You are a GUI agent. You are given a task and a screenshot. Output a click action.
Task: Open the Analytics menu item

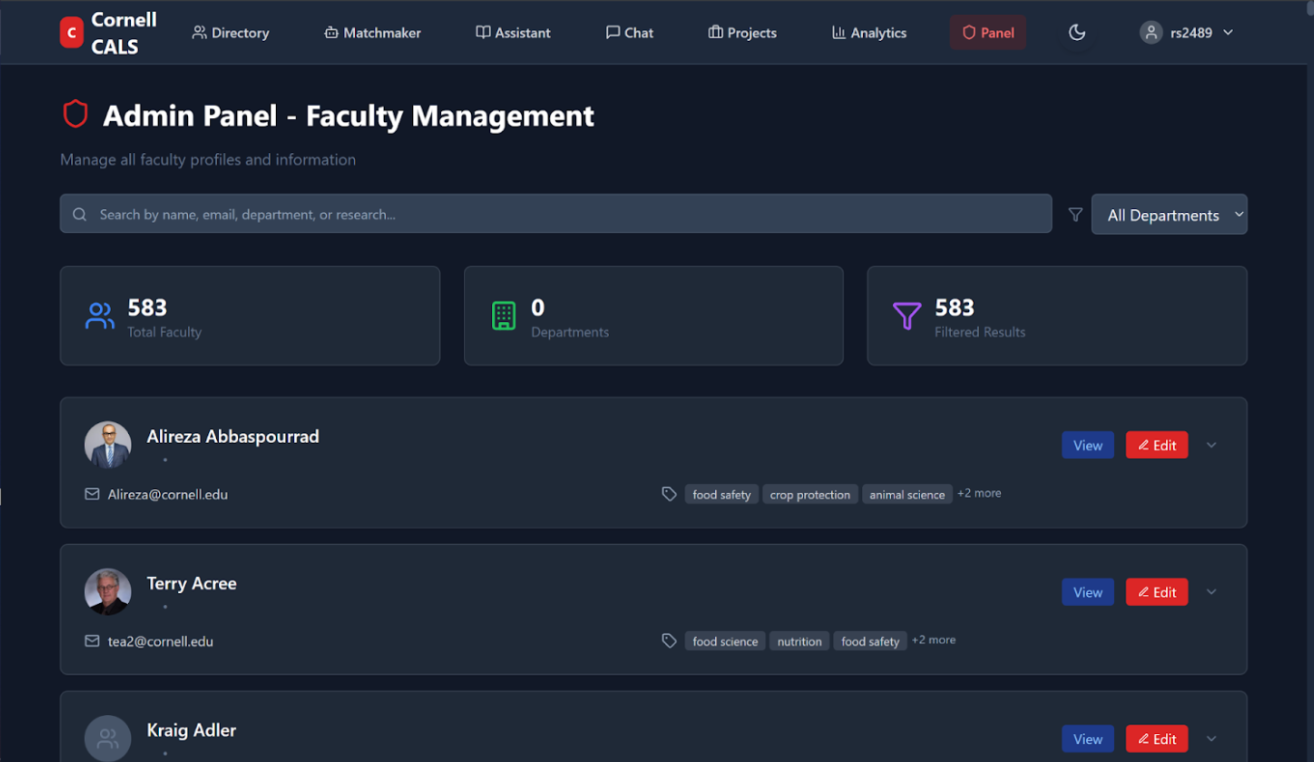tap(869, 32)
